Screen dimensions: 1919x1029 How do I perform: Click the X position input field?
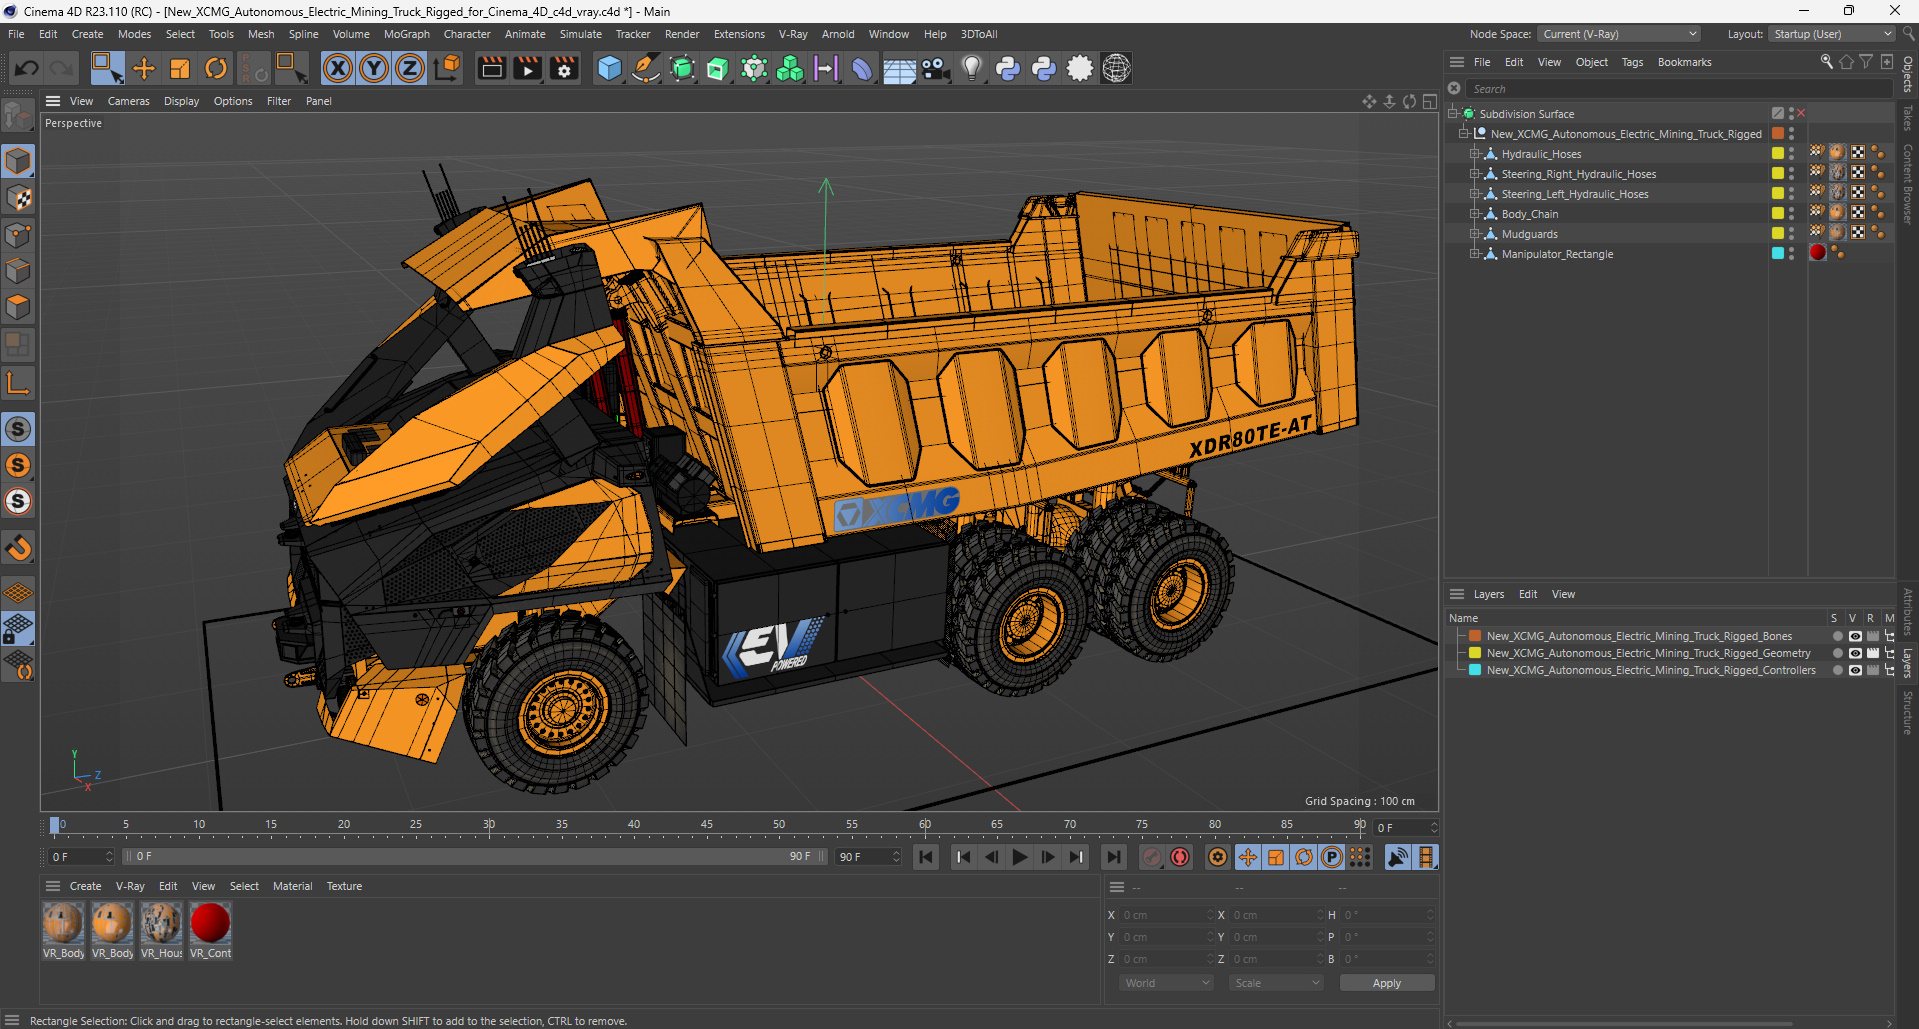click(1166, 915)
